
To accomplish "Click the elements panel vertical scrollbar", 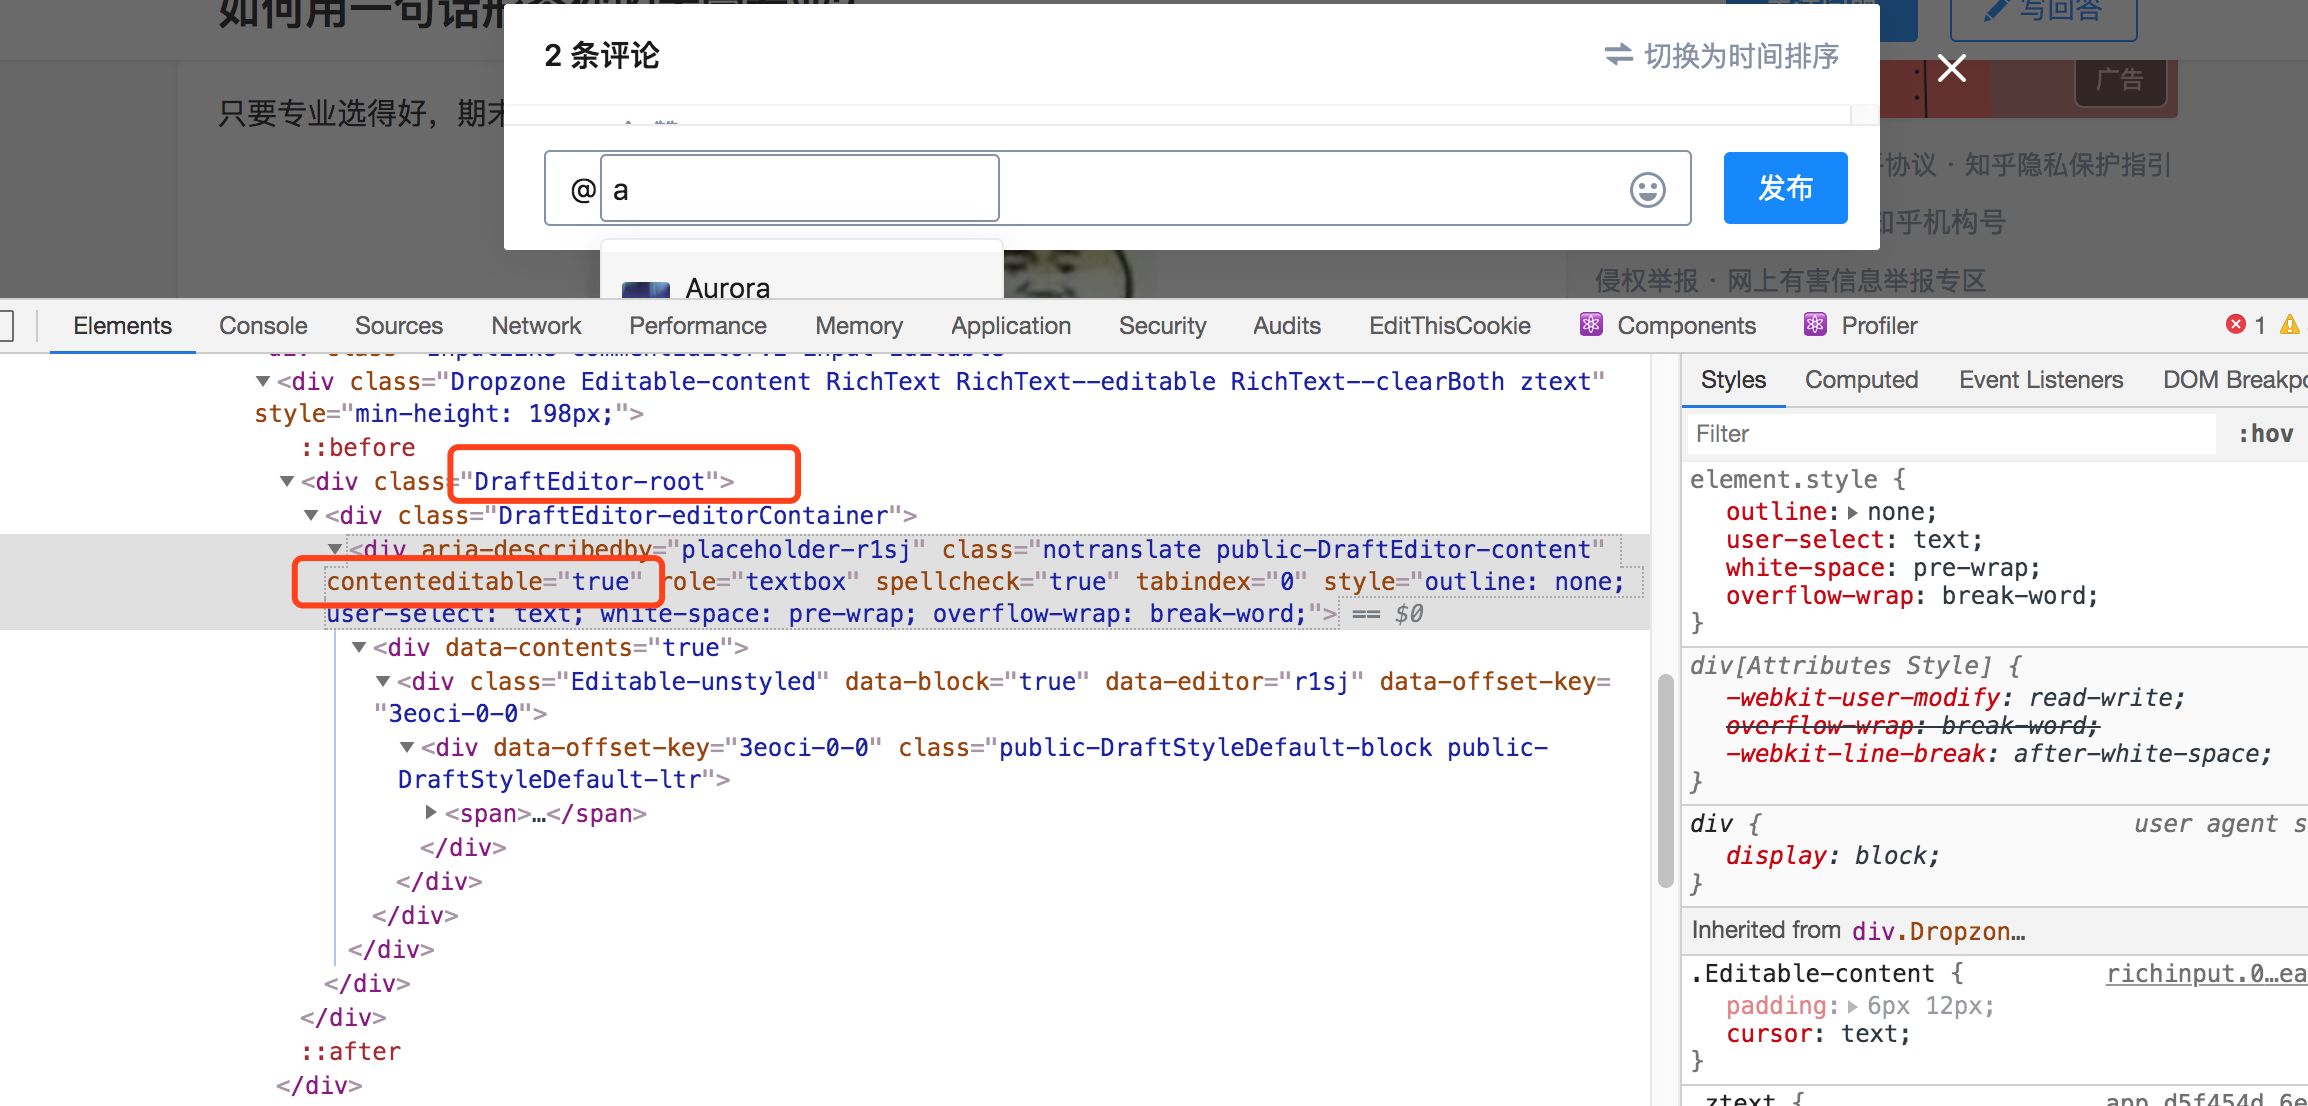I will tap(1665, 780).
